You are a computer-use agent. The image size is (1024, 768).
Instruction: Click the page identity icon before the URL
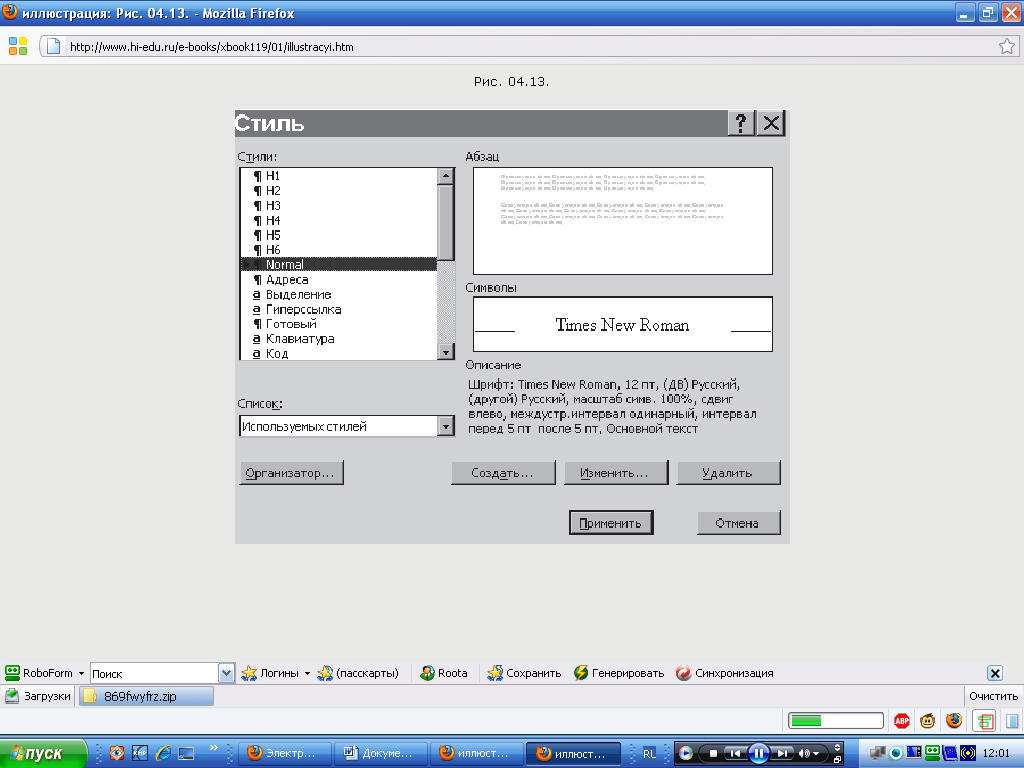[x=53, y=46]
